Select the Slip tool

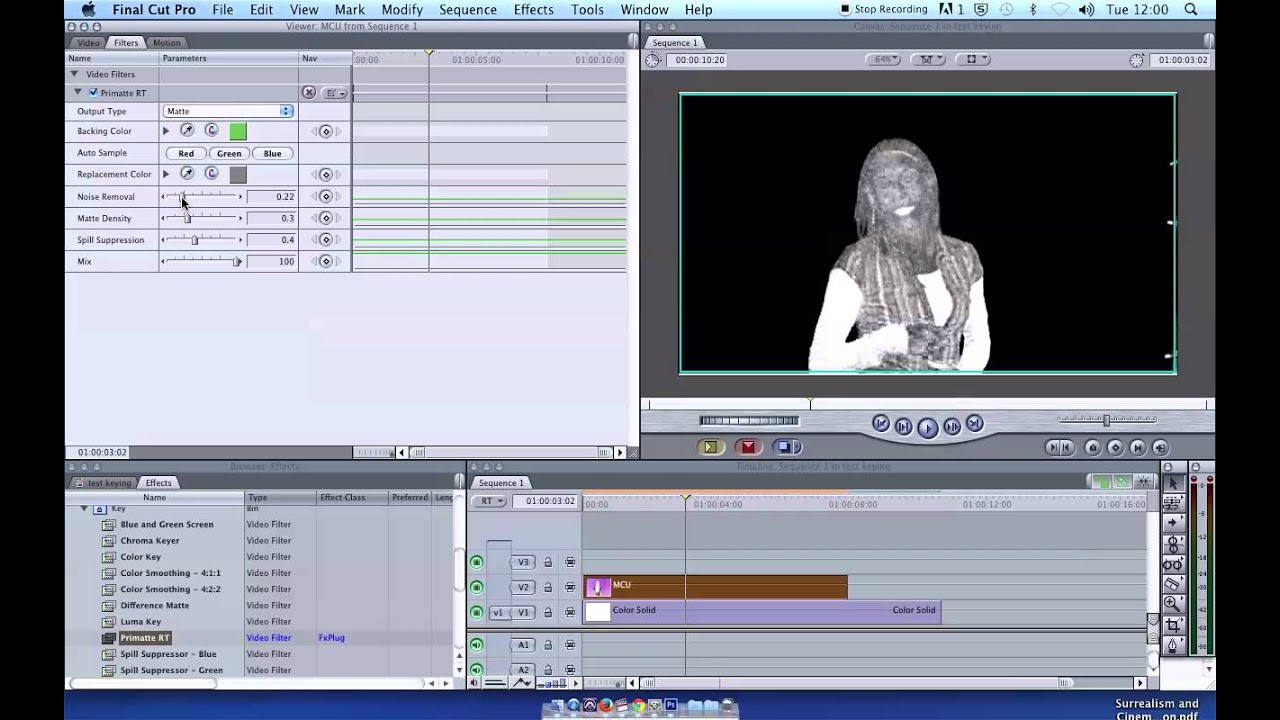(1172, 564)
